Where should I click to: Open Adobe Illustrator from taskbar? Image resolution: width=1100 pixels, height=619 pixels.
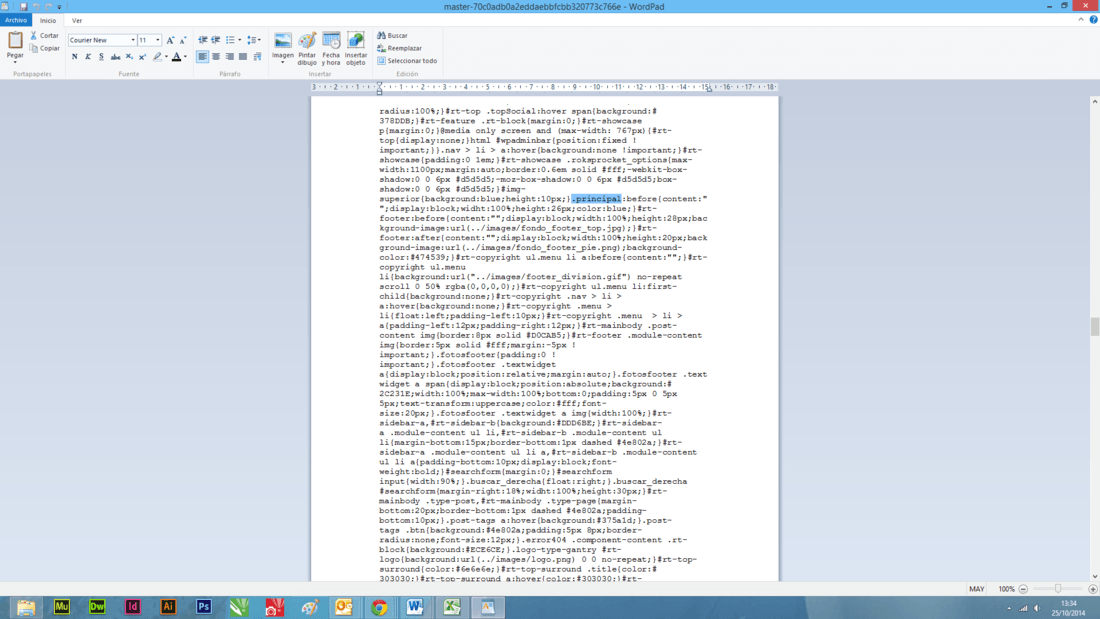coord(168,607)
